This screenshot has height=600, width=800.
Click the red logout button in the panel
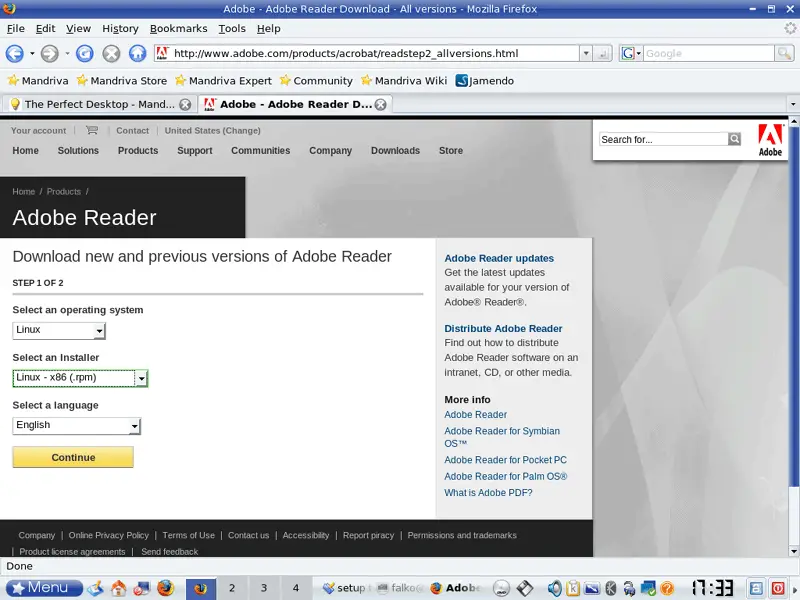[x=778, y=588]
